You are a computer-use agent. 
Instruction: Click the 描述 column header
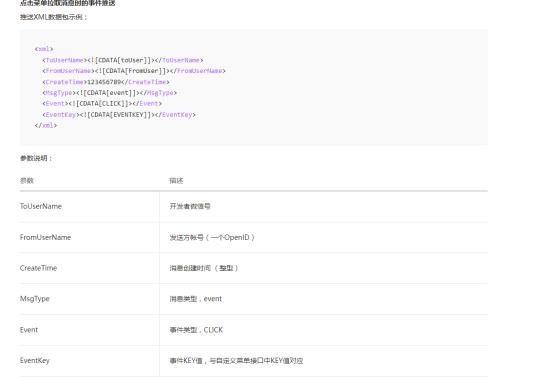[x=176, y=181]
